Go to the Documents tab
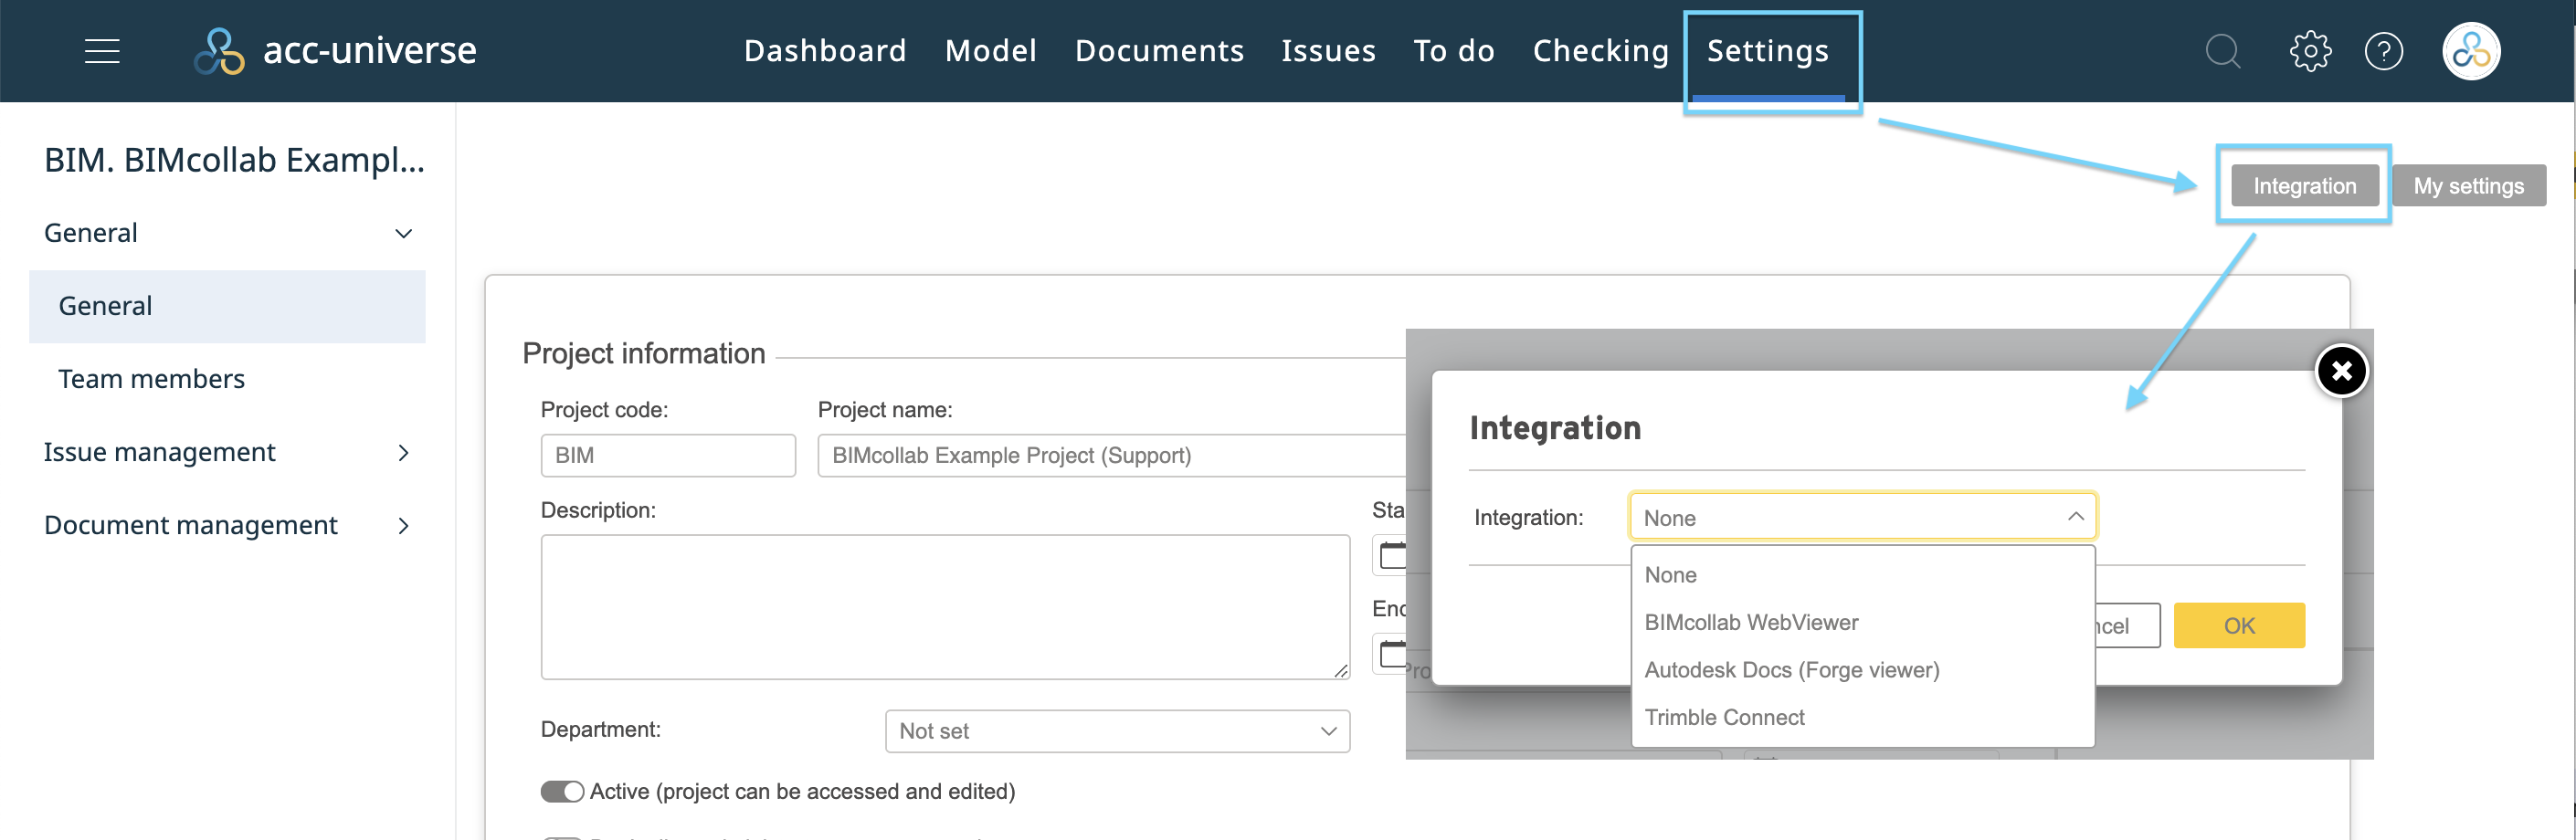Viewport: 2576px width, 840px height. (x=1159, y=51)
